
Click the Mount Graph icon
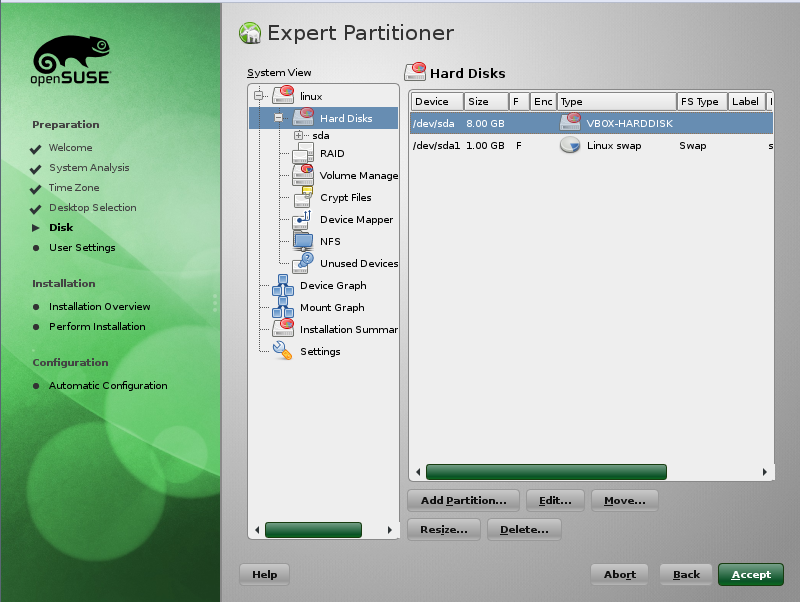pyautogui.click(x=283, y=307)
